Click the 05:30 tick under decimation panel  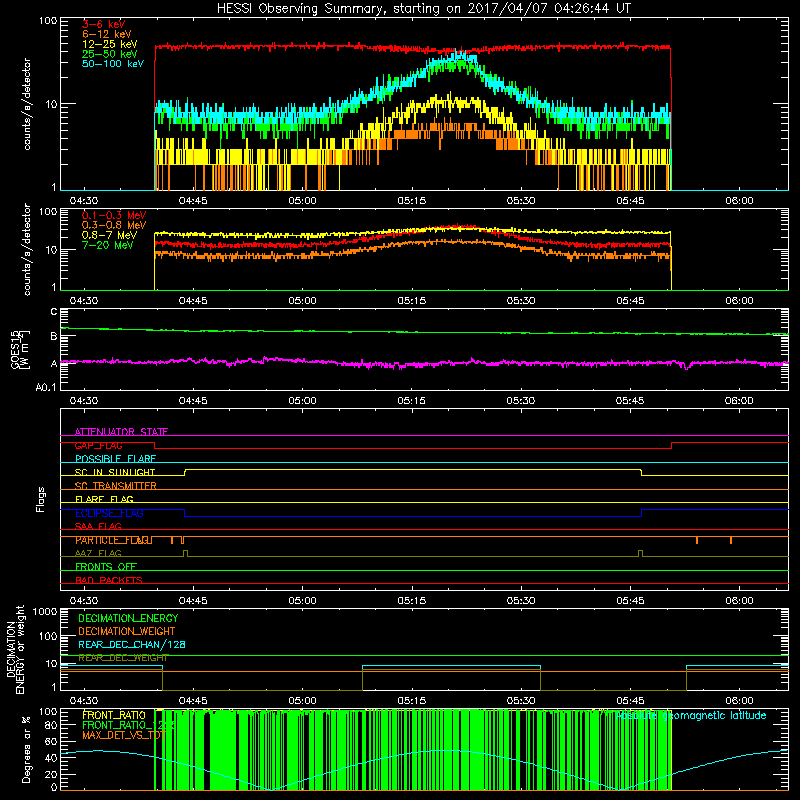(x=521, y=701)
